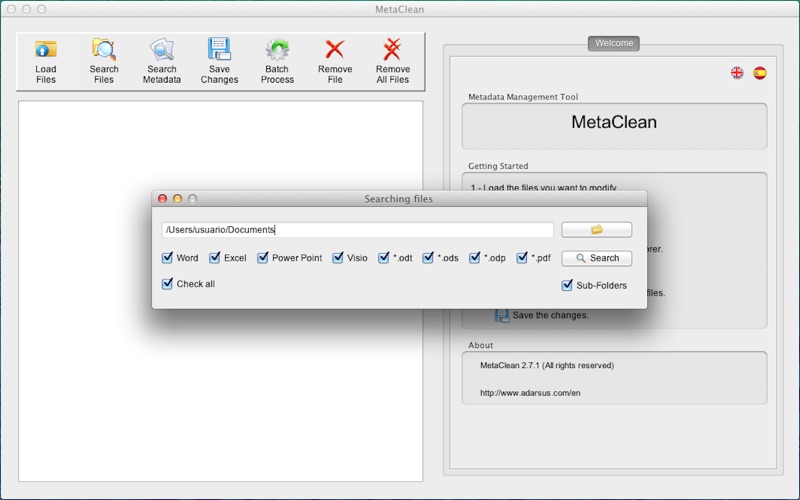Uncheck the *.odp checkbox

coord(474,258)
